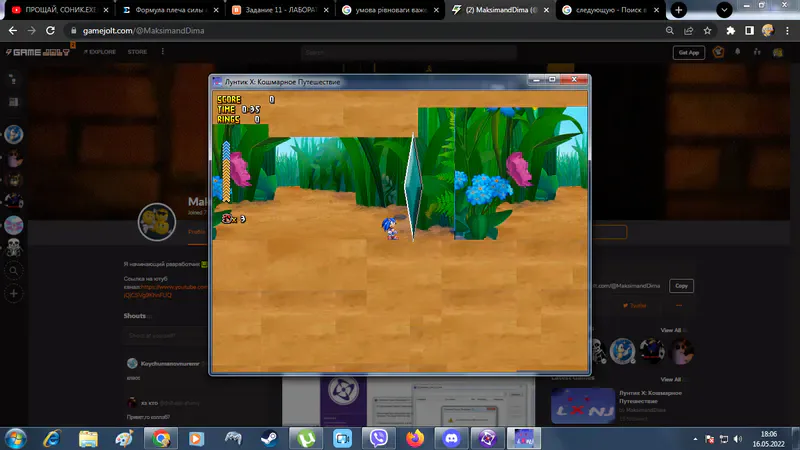Click the Game Jolt logo

[x=37, y=52]
